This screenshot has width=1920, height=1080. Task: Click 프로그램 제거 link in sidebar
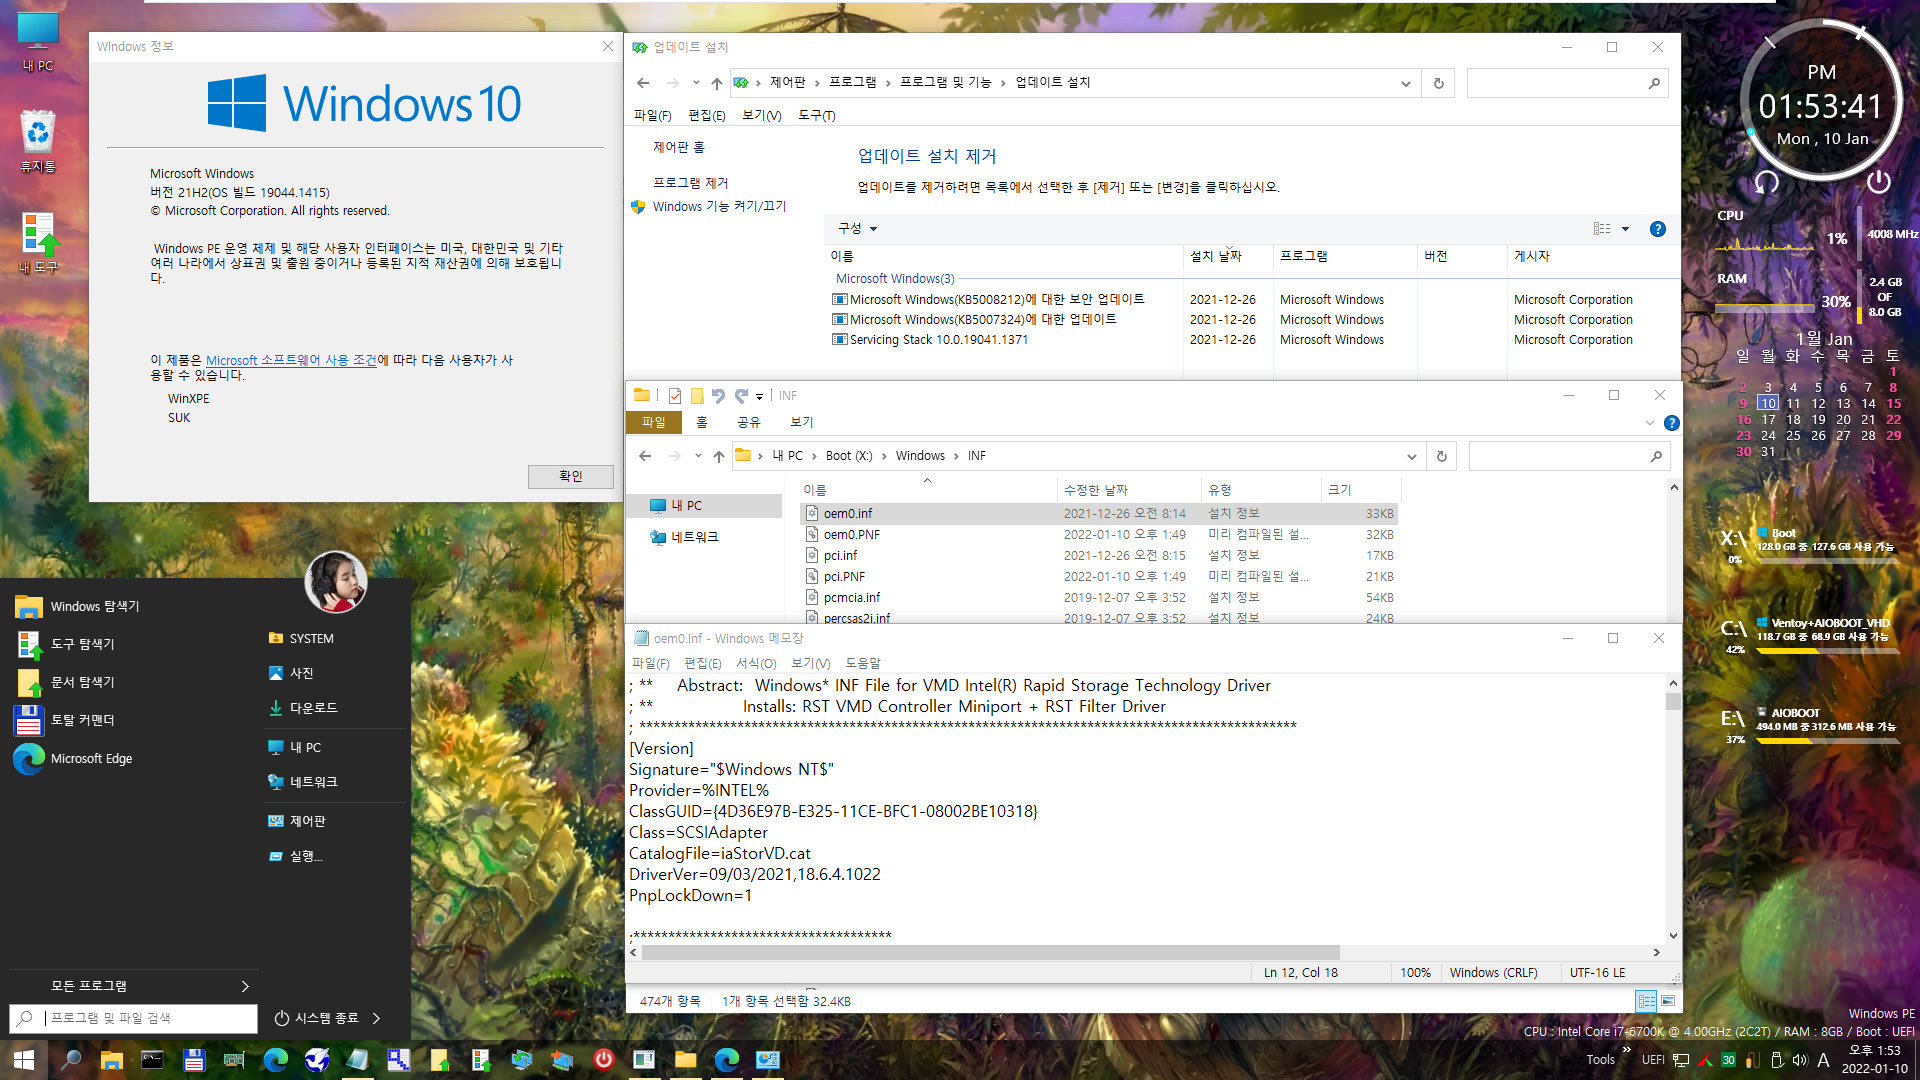click(x=691, y=183)
